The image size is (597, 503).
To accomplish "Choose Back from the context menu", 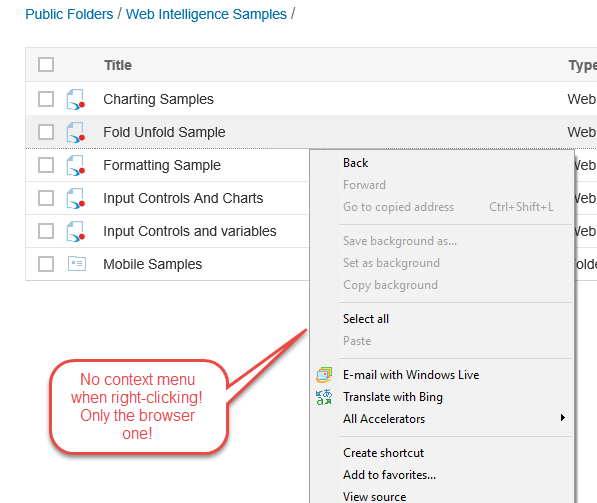I will click(x=356, y=163).
